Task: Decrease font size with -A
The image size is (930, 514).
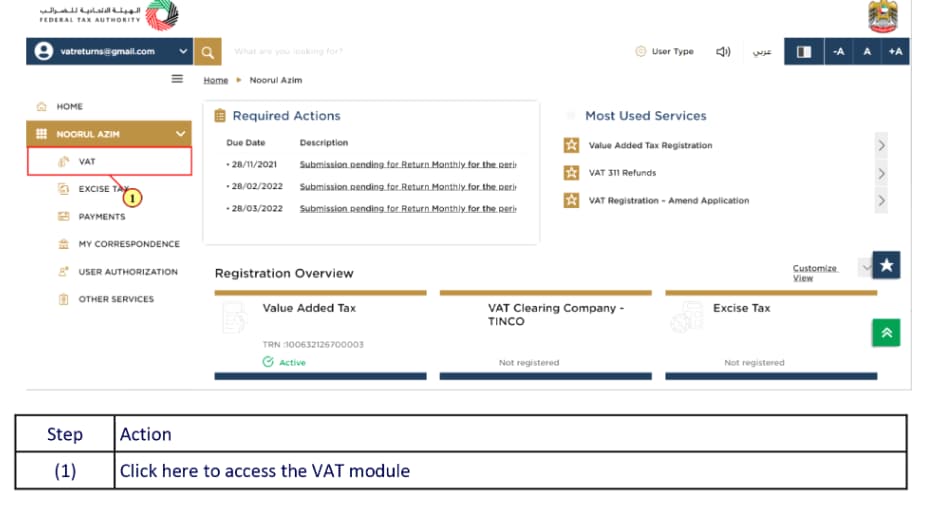Action: click(x=838, y=52)
